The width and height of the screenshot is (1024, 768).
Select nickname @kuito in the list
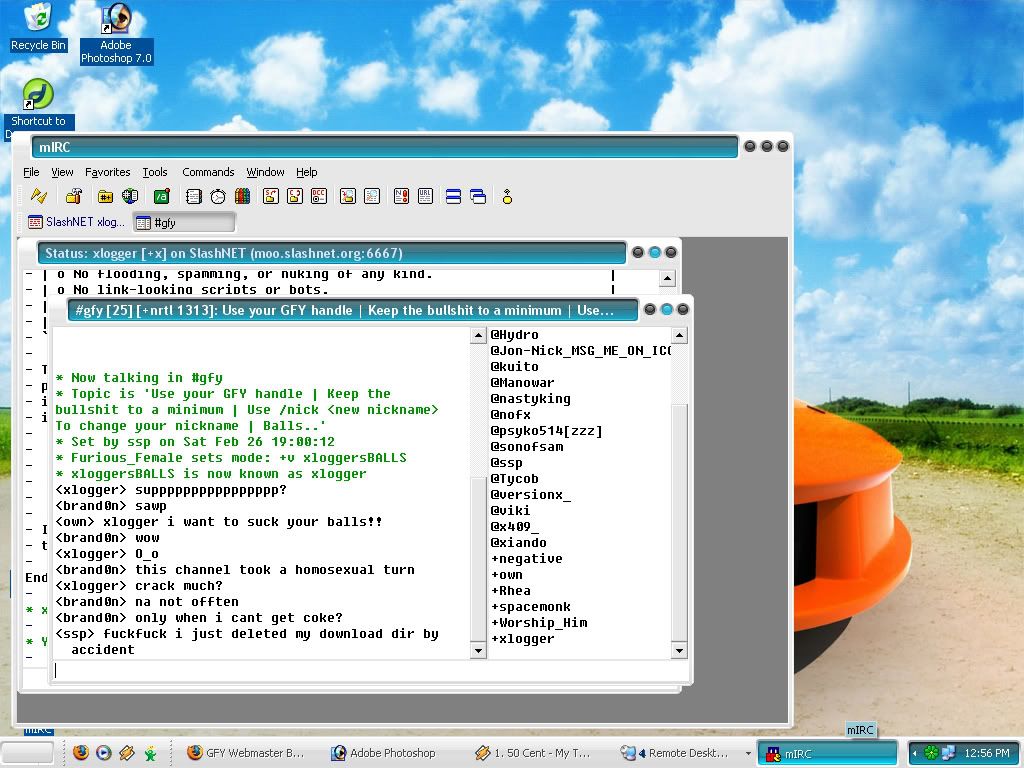(x=515, y=366)
